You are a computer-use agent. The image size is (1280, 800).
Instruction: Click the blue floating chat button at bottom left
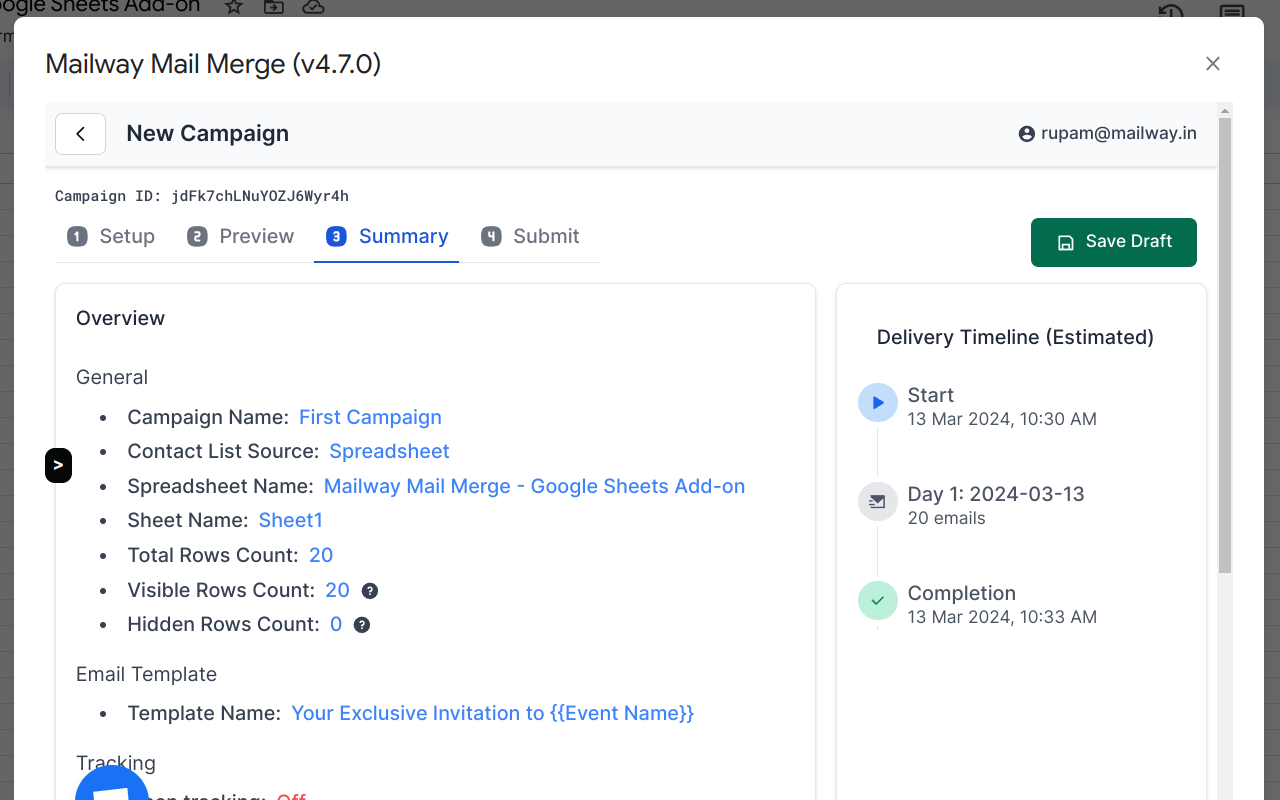(x=112, y=785)
